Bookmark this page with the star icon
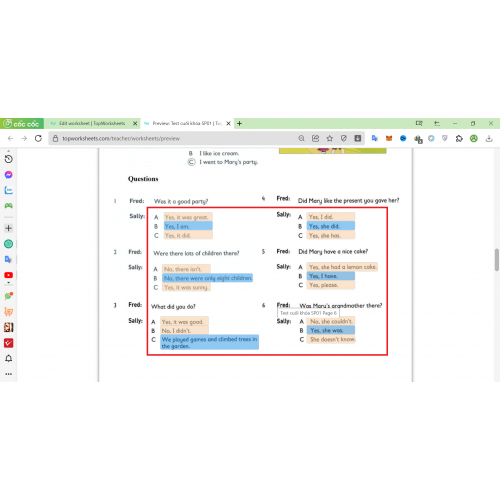Image resolution: width=500 pixels, height=500 pixels. (x=330, y=138)
